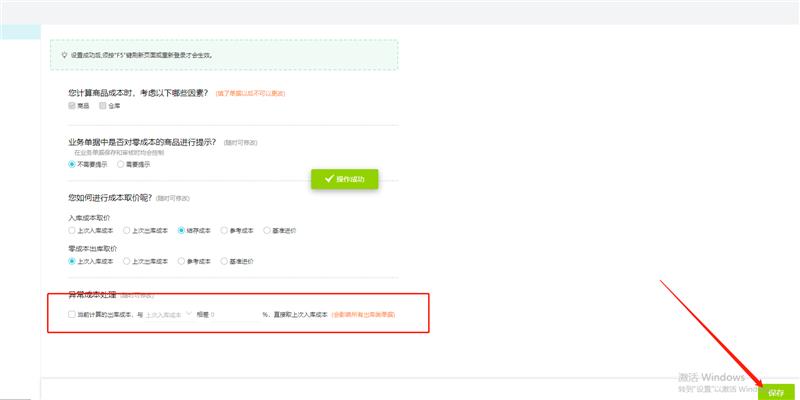Choose 上次入库成本 under 零成本出库取价
800x400 pixels.
[x=72, y=261]
